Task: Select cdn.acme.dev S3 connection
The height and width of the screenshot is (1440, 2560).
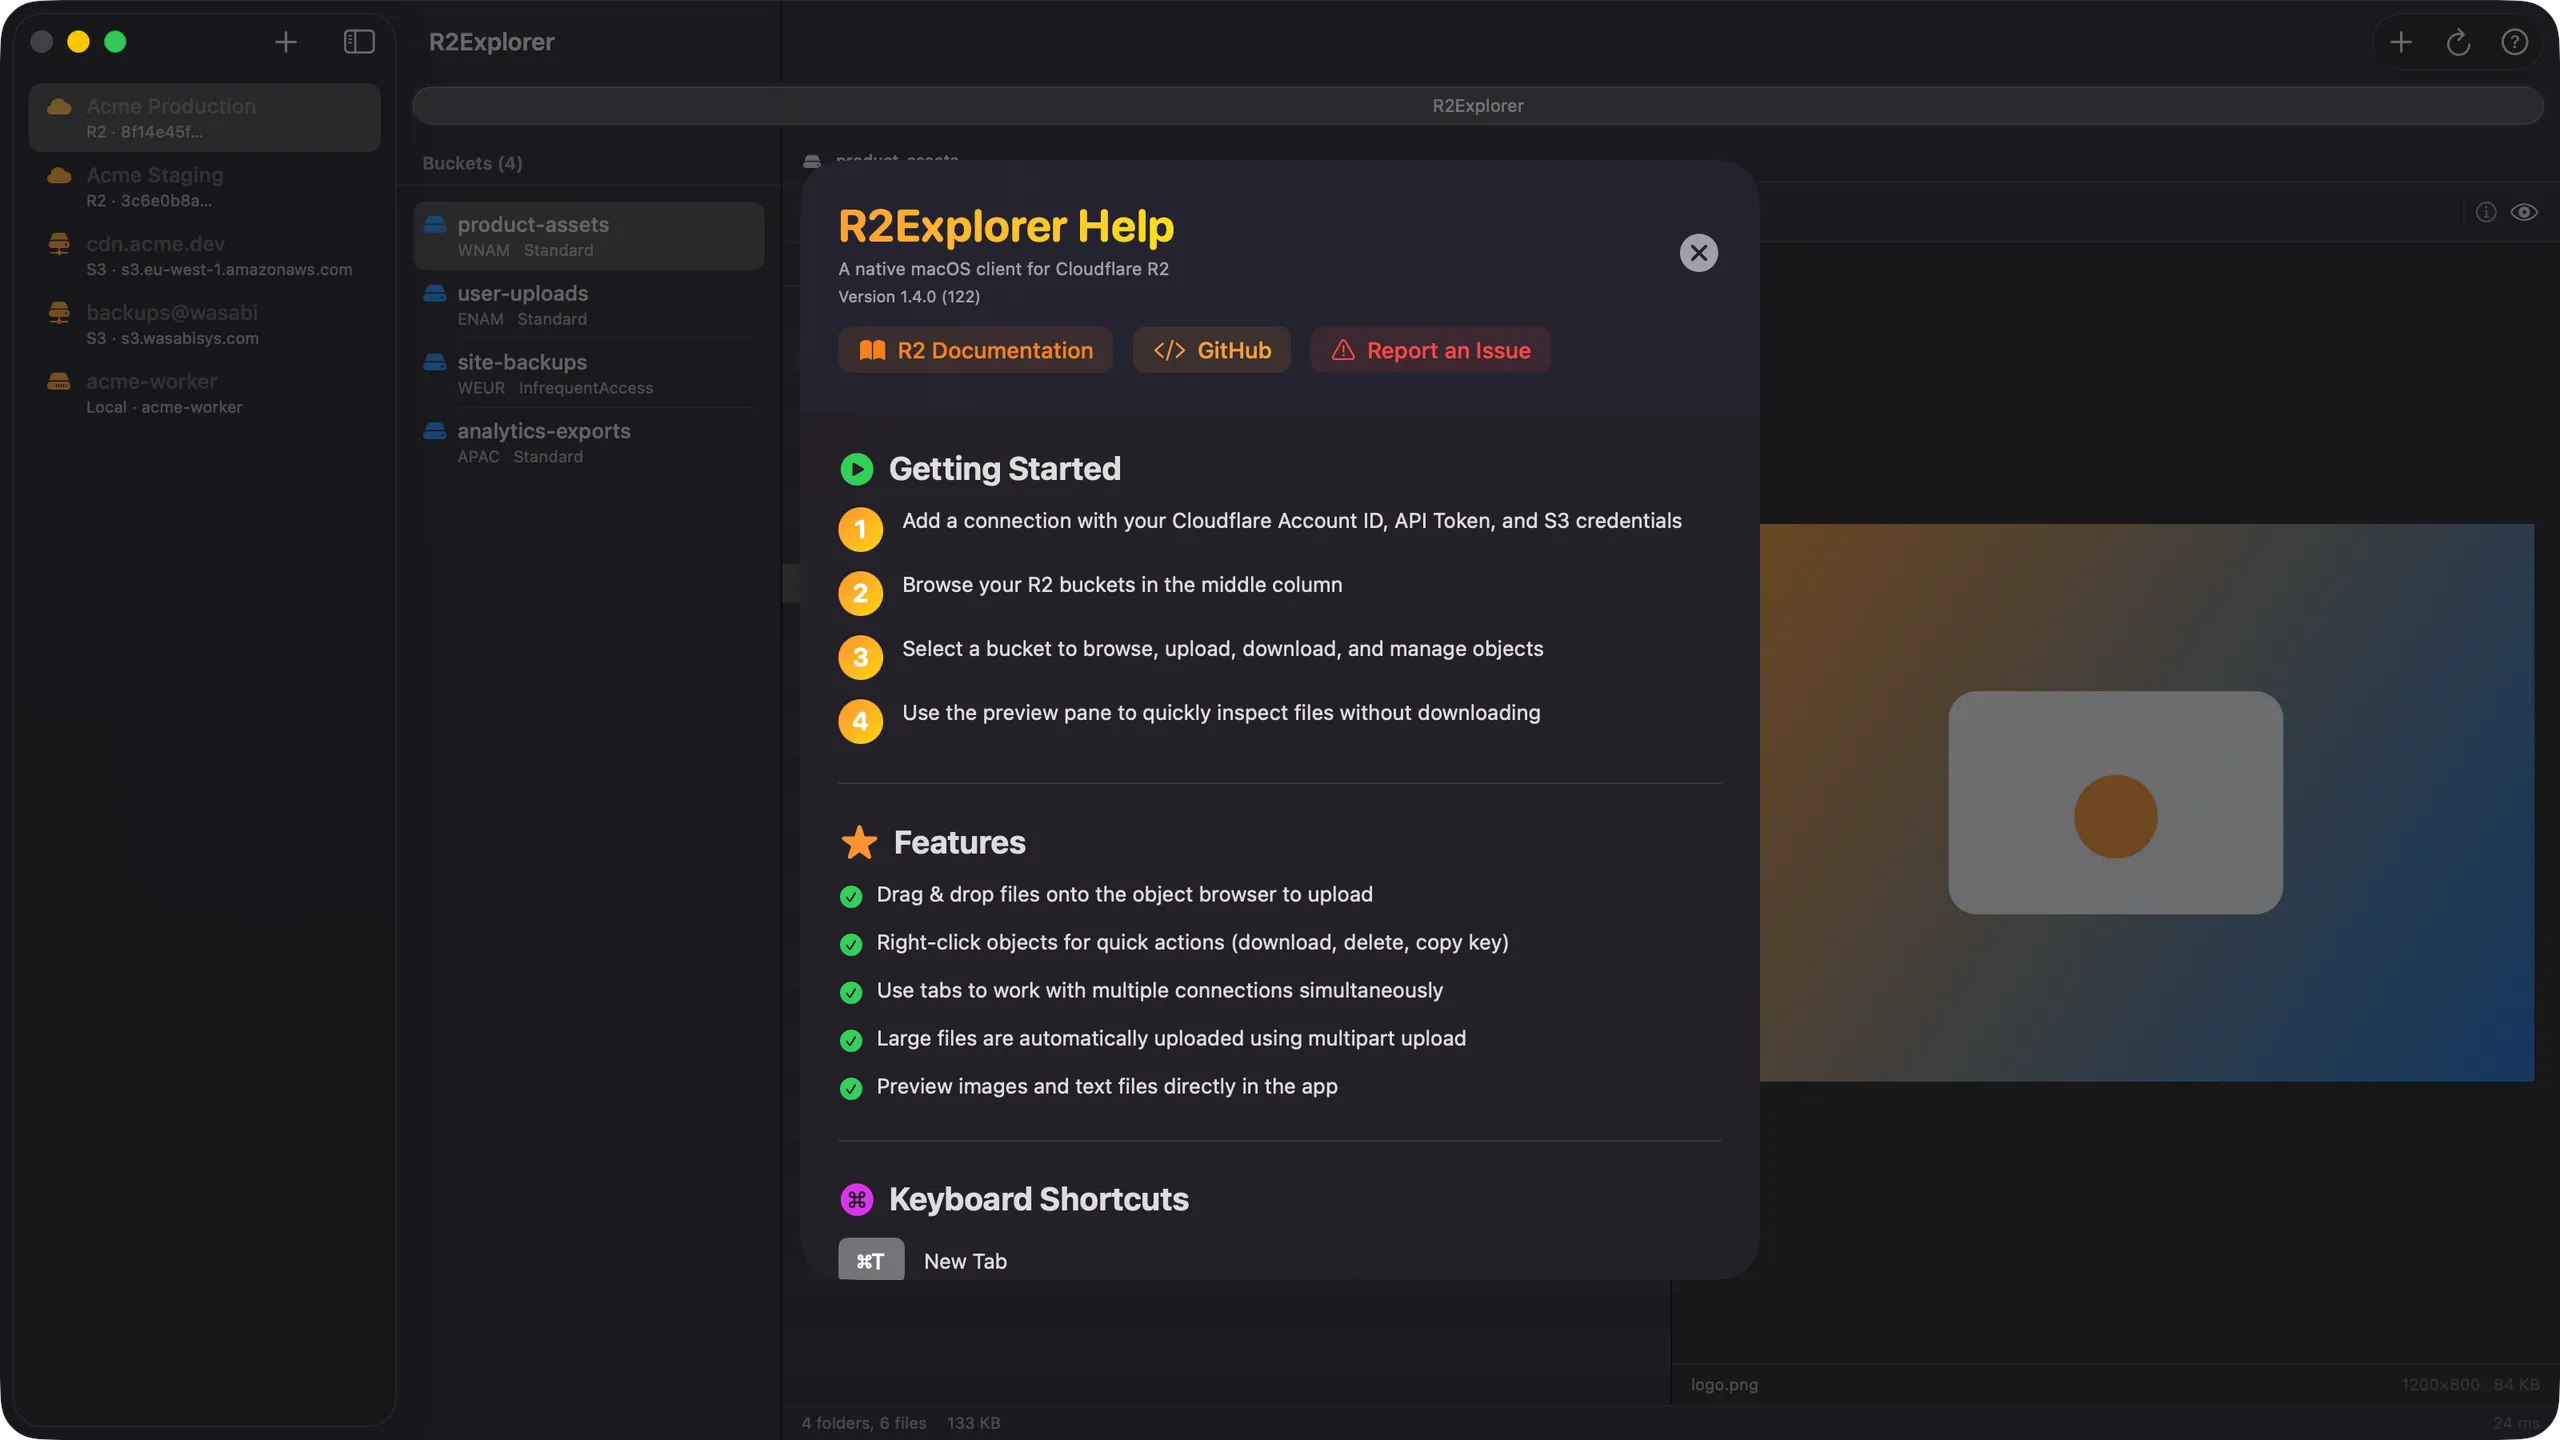Action: click(204, 256)
